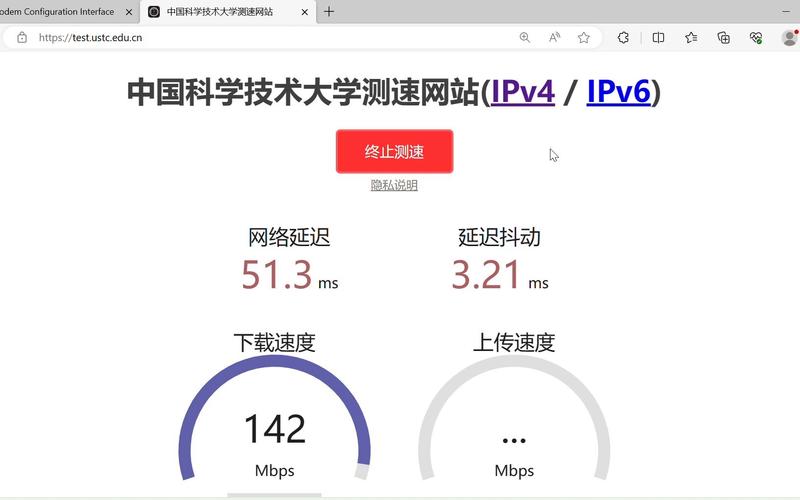The image size is (800, 500).
Task: Click the red 终止测速 stop test button
Action: (394, 152)
